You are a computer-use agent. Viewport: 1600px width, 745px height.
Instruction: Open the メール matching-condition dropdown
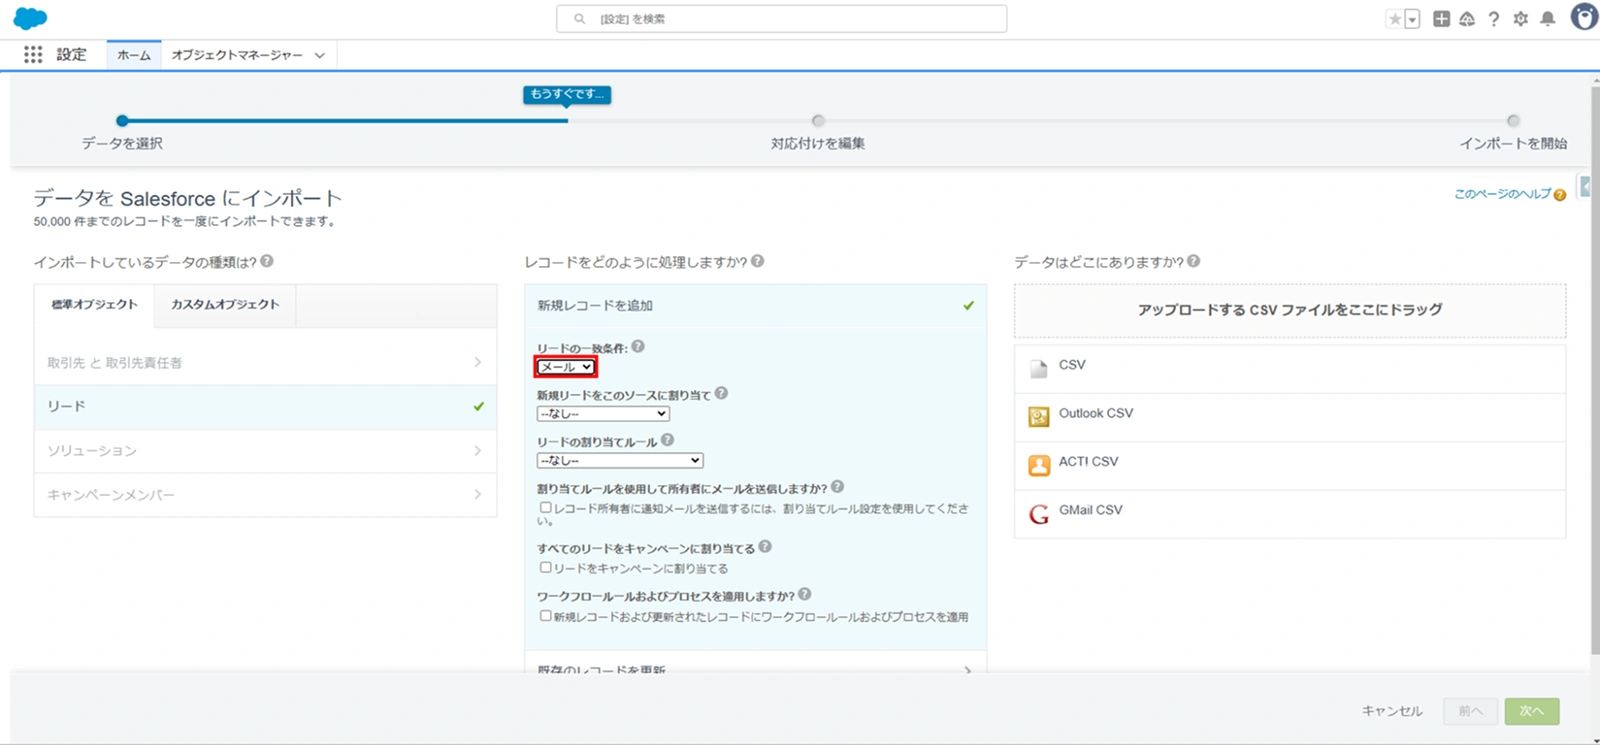click(x=565, y=367)
